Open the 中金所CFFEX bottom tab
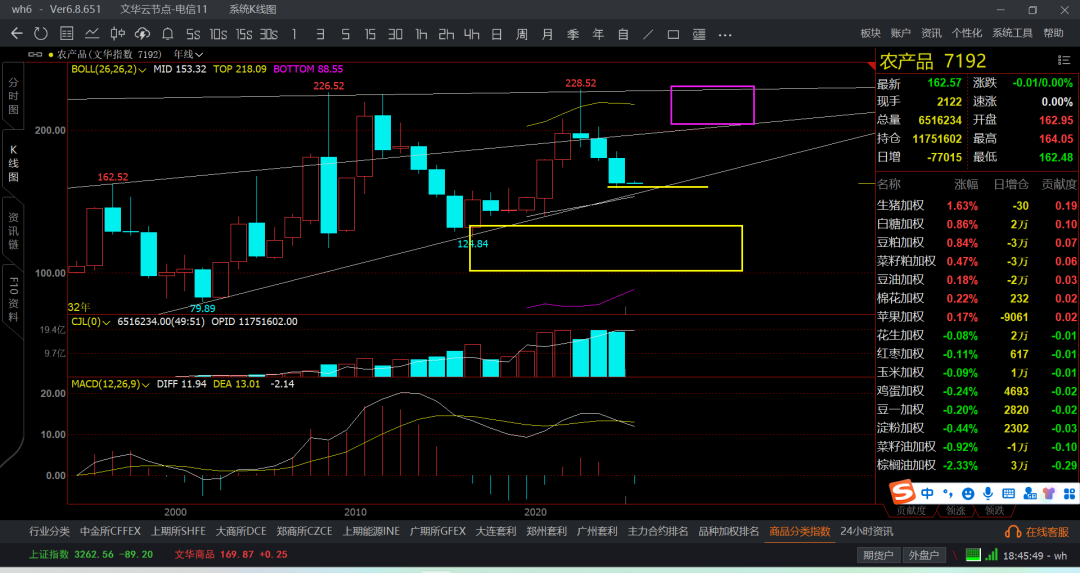This screenshot has width=1080, height=573. click(110, 532)
